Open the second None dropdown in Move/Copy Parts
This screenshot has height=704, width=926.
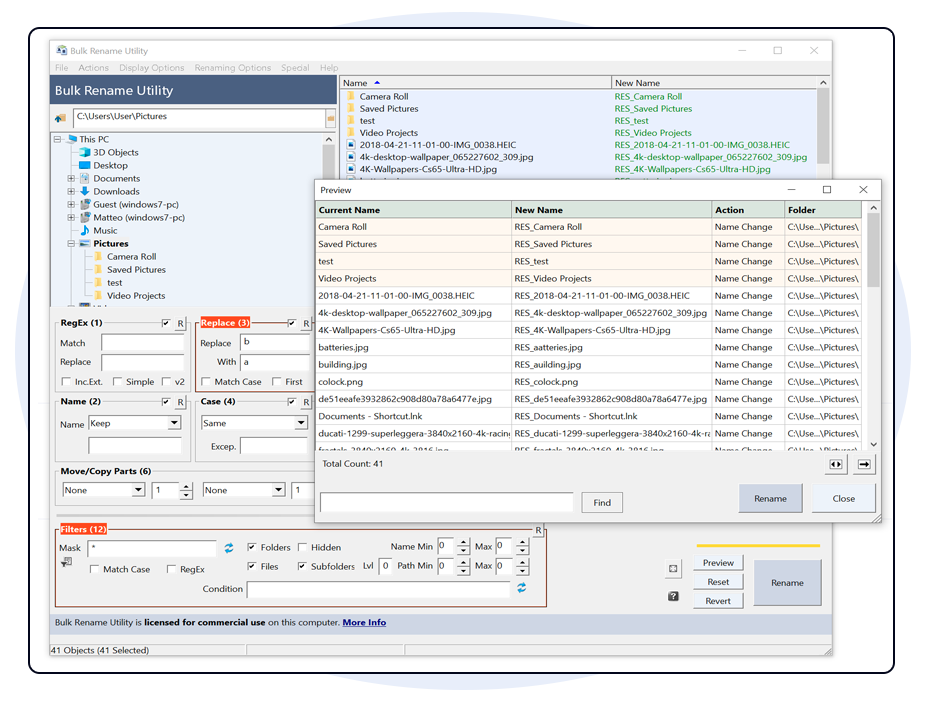point(278,490)
